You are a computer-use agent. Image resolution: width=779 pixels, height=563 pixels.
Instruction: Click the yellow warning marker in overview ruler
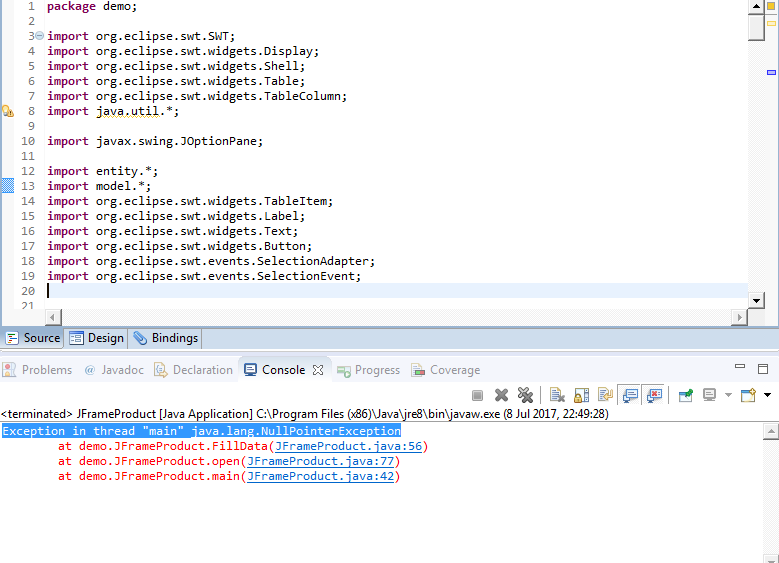click(771, 23)
